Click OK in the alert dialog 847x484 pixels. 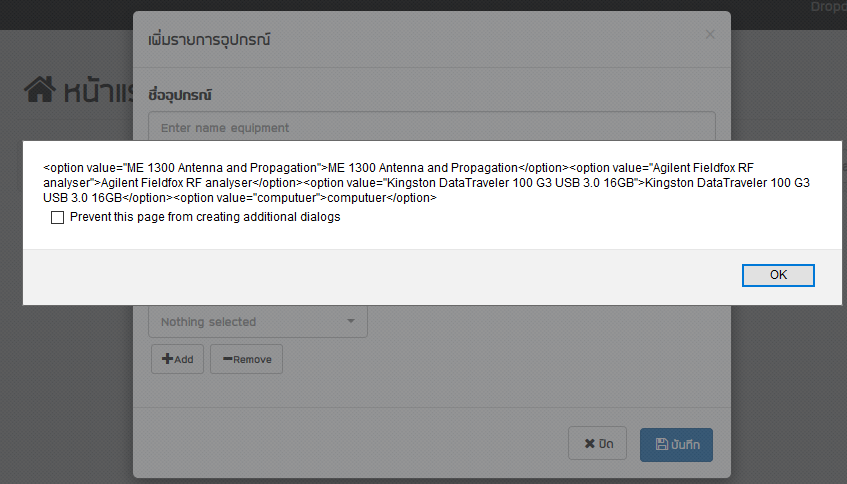click(778, 275)
